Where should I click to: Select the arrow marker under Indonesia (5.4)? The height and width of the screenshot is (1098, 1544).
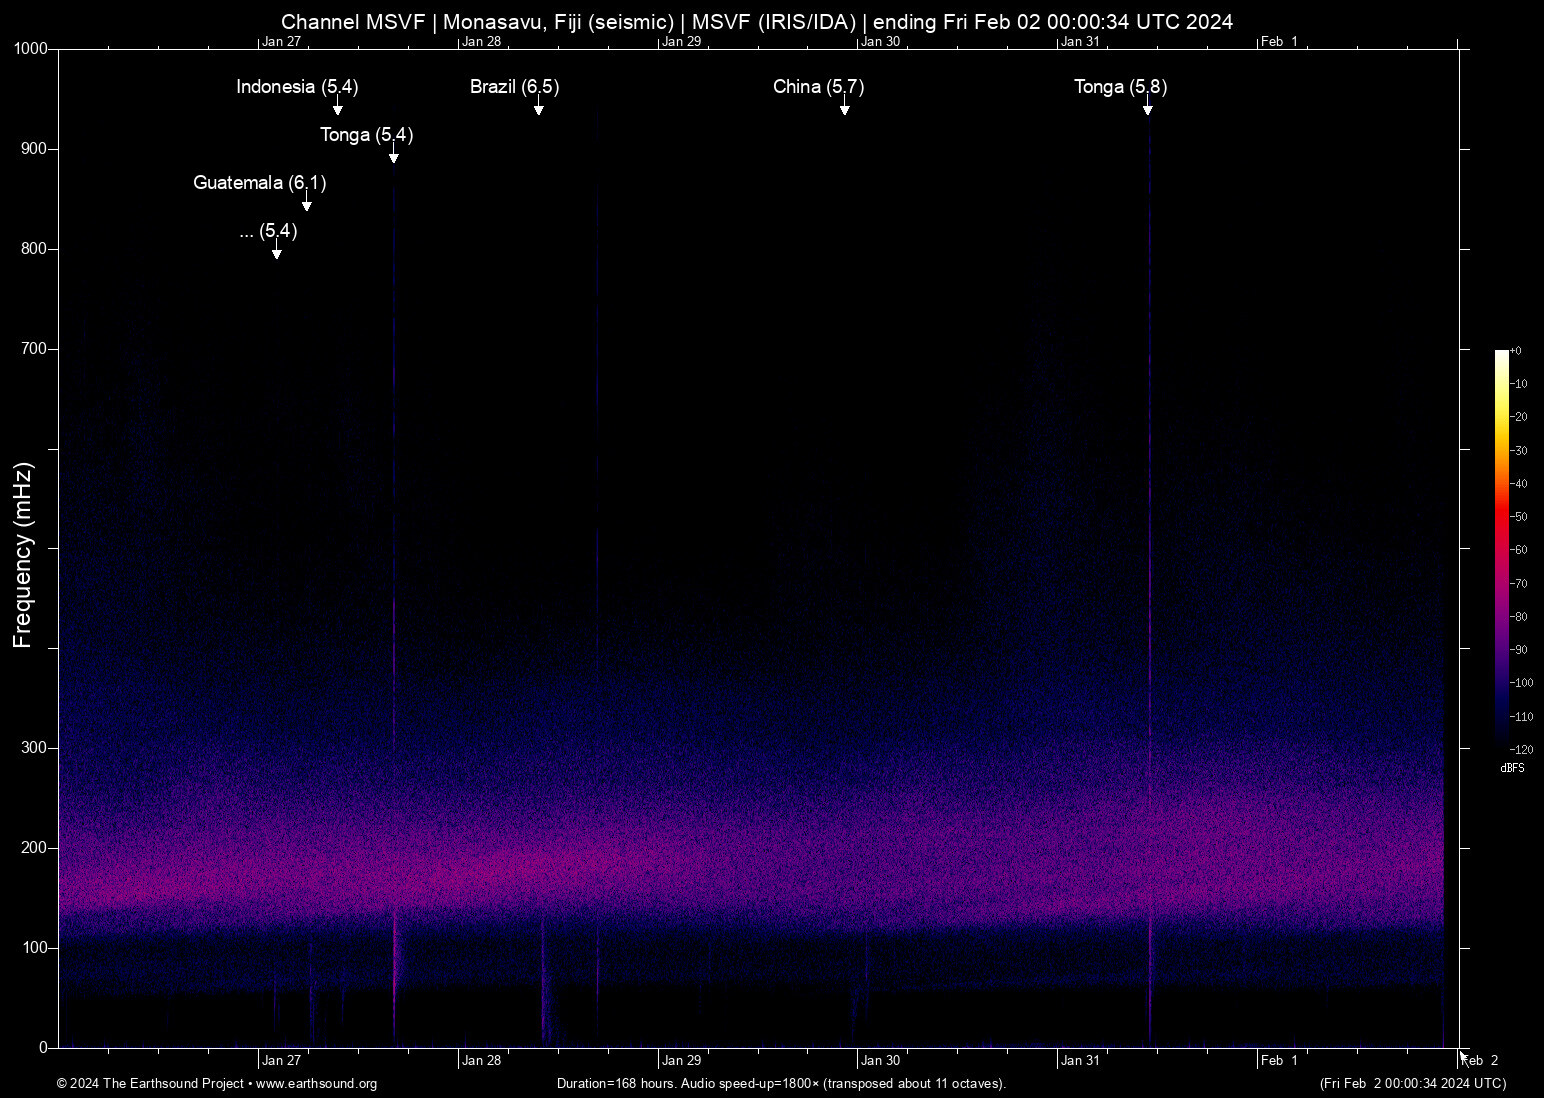[x=338, y=107]
